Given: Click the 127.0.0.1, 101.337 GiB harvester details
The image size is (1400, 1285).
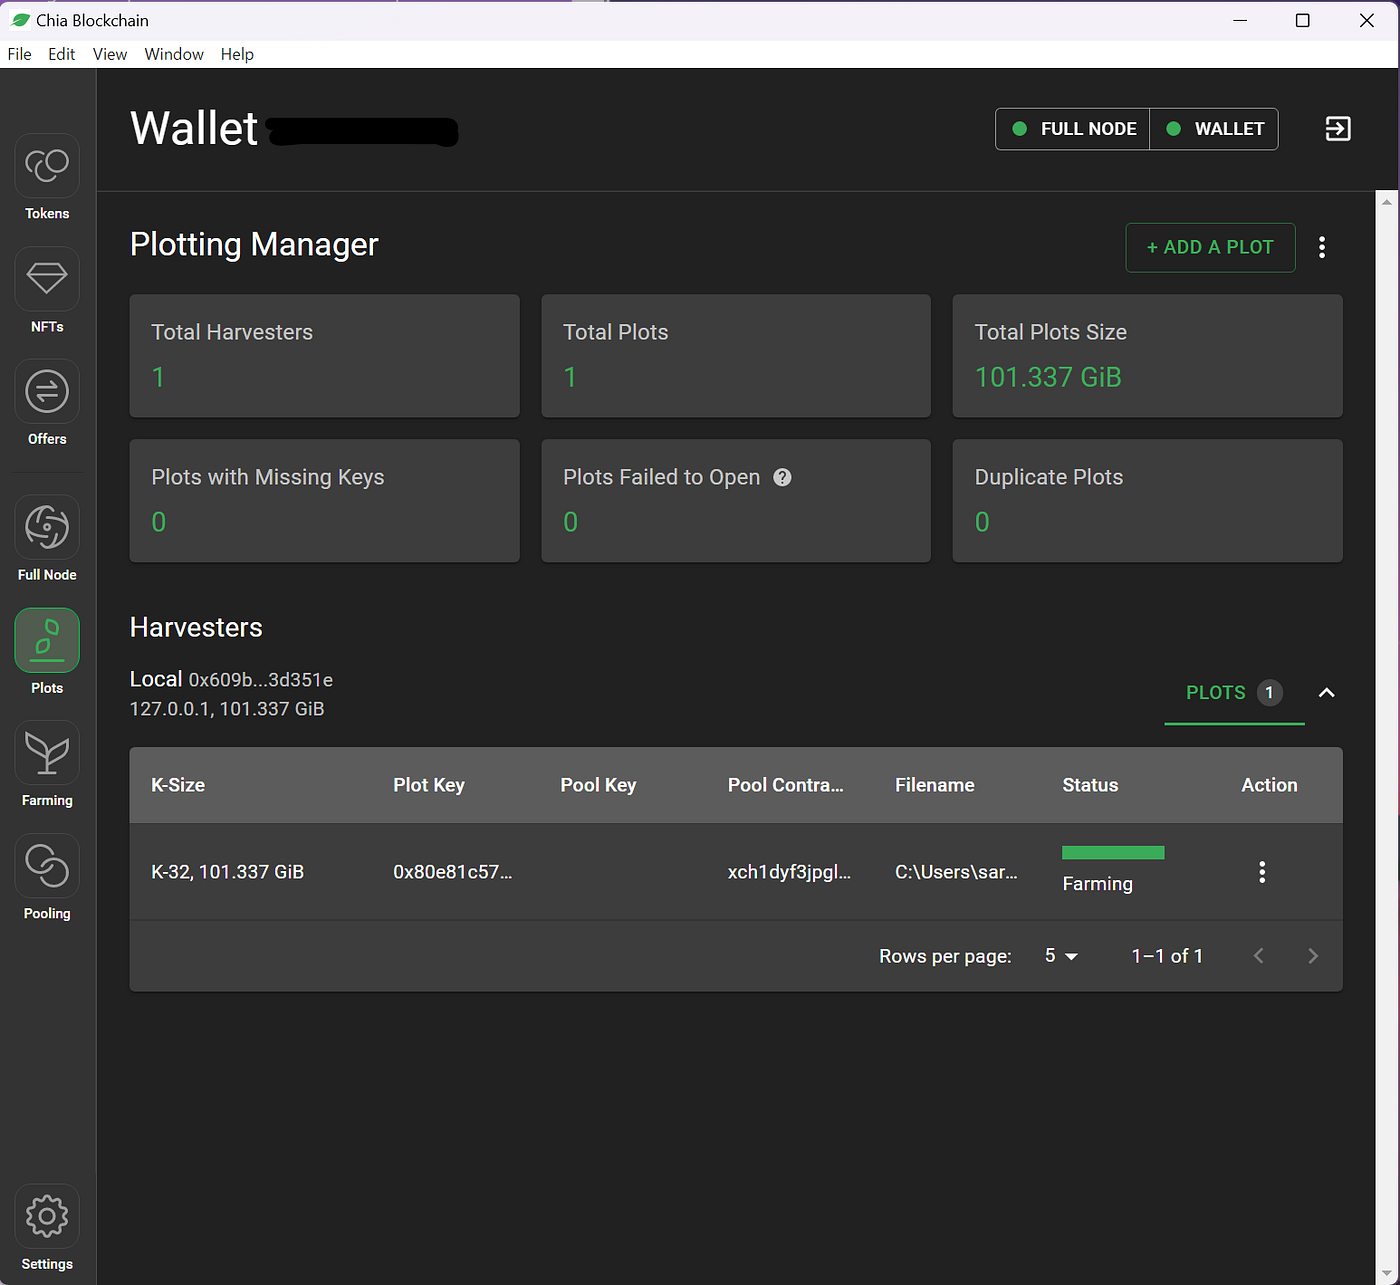Looking at the screenshot, I should 227,709.
